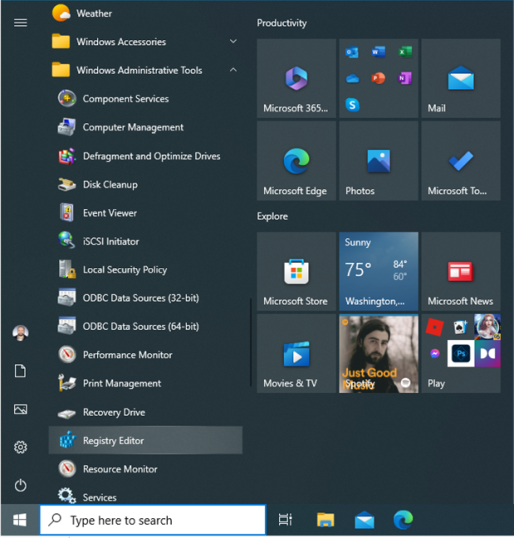The width and height of the screenshot is (514, 538).
Task: Open the Windows Accessories folder
Action: click(145, 42)
